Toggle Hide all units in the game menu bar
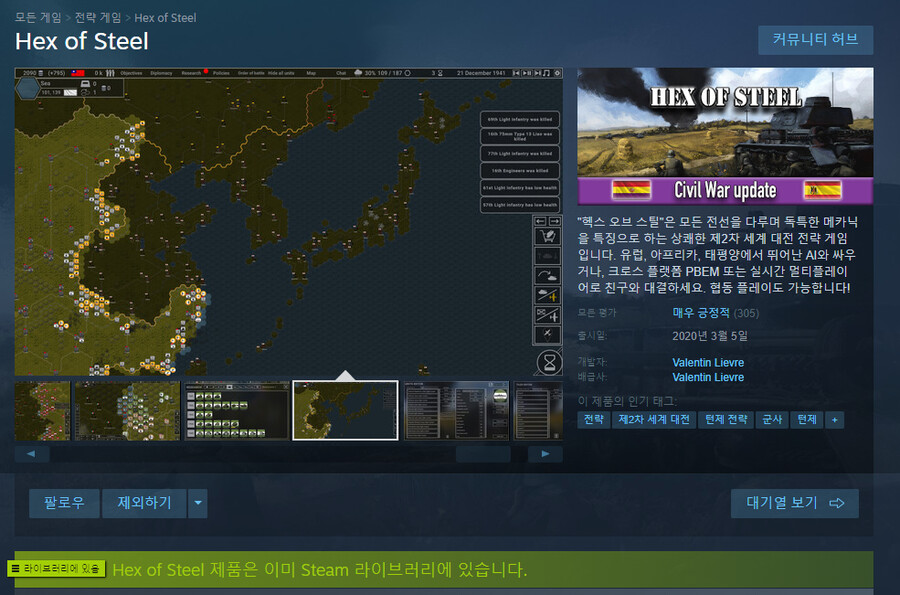 [x=281, y=74]
